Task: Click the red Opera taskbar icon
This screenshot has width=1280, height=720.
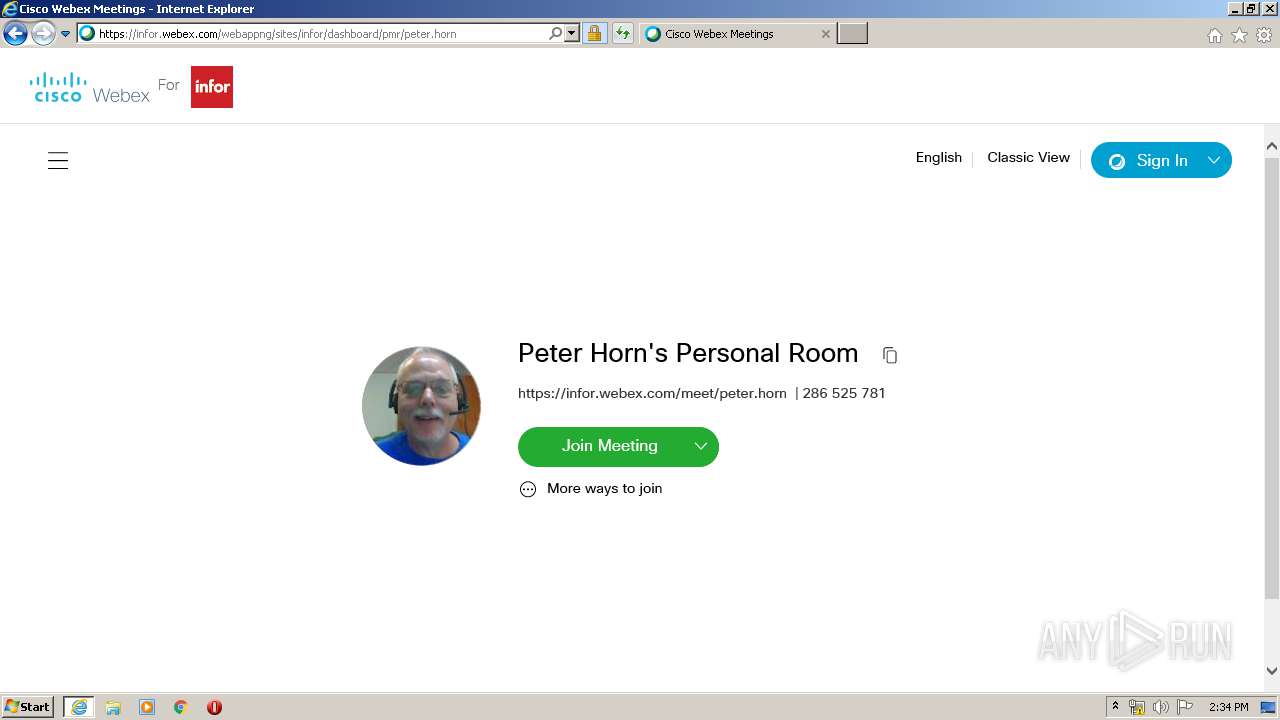Action: point(214,707)
